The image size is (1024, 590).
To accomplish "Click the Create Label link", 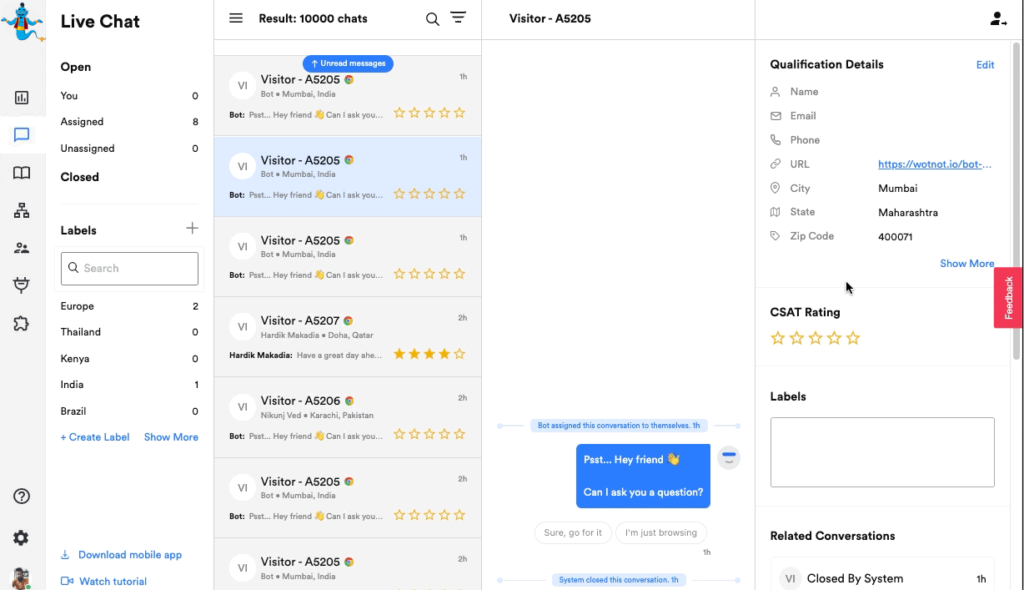I will tap(95, 437).
